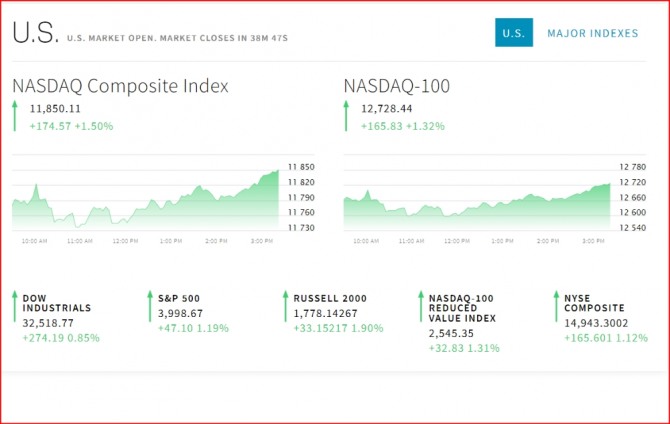The height and width of the screenshot is (424, 670).
Task: Open NASDAQ-100 Reduced Value Index link
Action: pyautogui.click(x=463, y=308)
